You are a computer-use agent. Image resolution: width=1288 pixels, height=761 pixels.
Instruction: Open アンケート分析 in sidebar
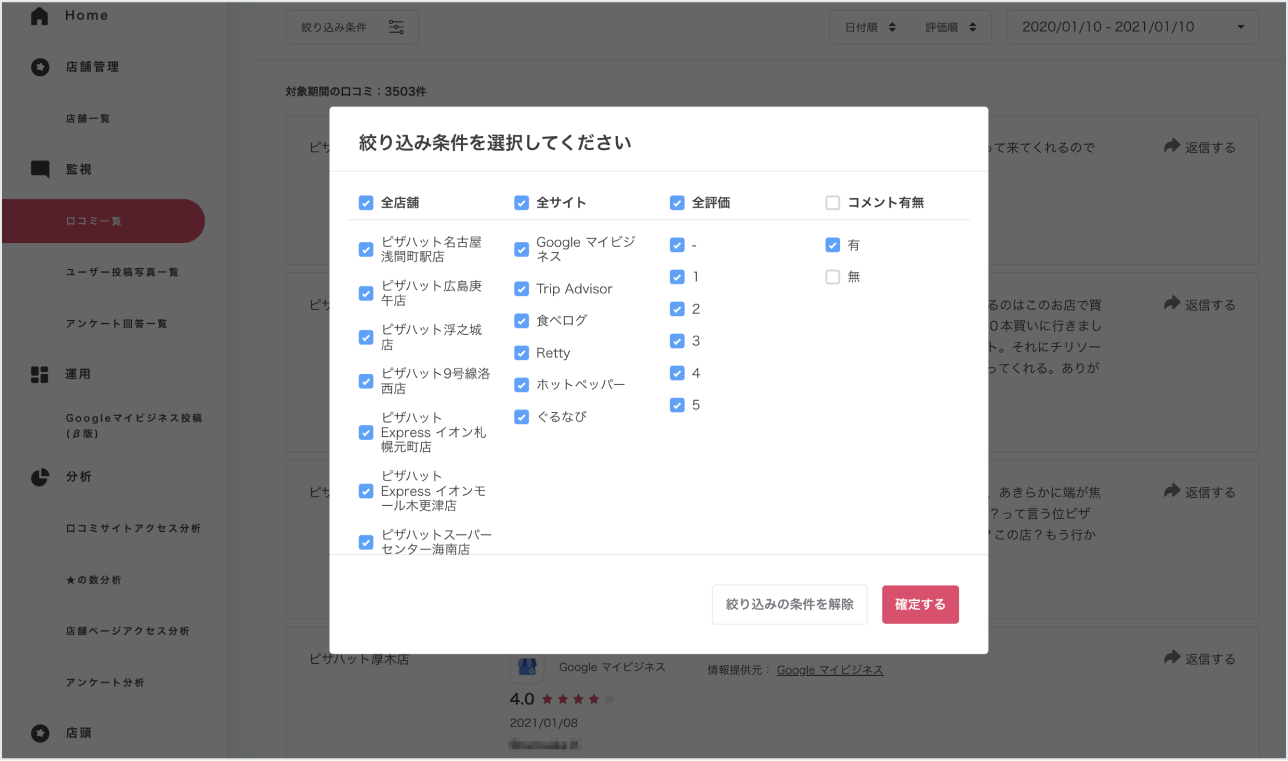click(x=105, y=682)
